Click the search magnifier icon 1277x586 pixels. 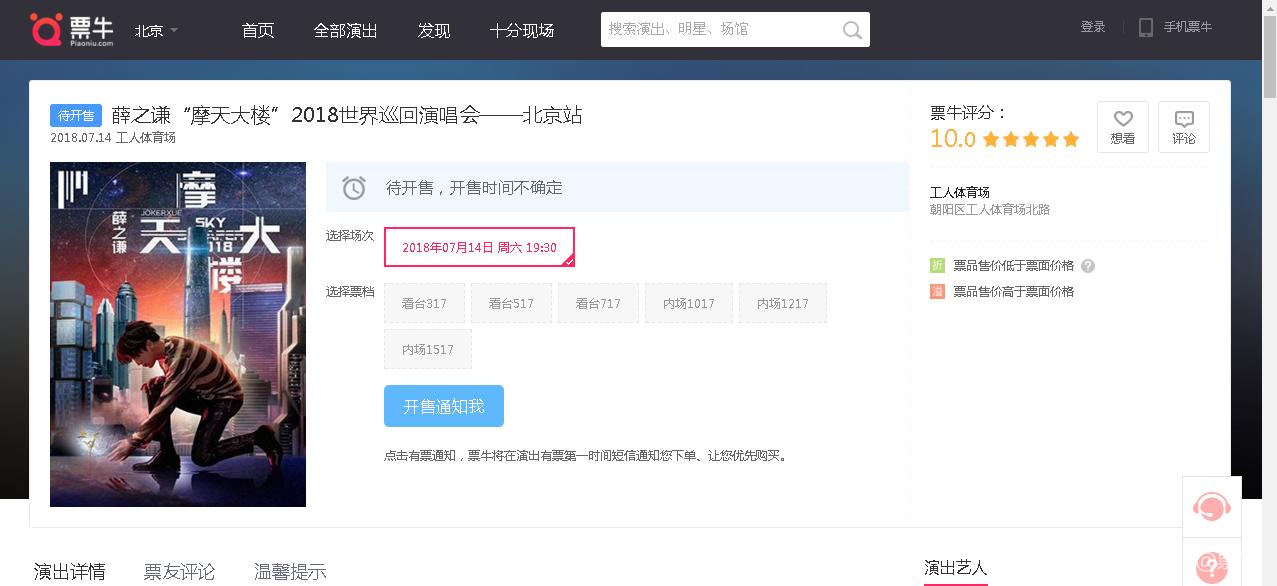coord(852,30)
